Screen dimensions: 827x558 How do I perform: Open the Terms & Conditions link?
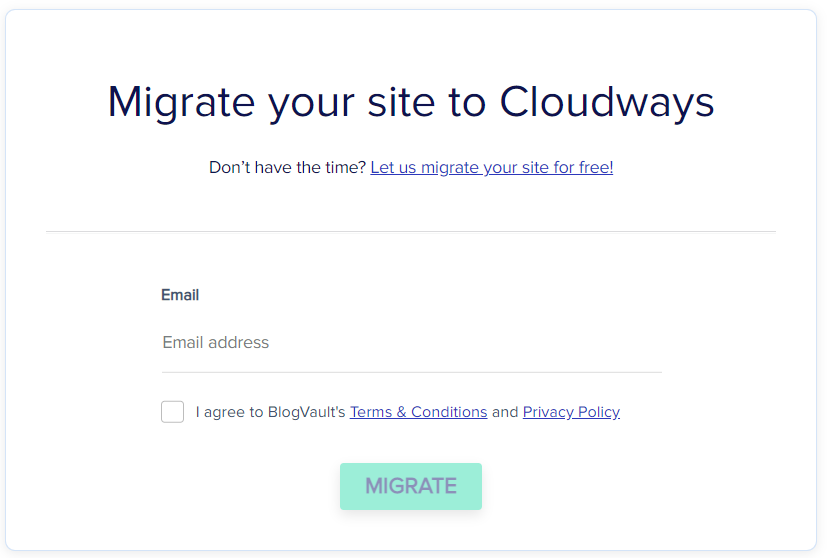click(418, 412)
